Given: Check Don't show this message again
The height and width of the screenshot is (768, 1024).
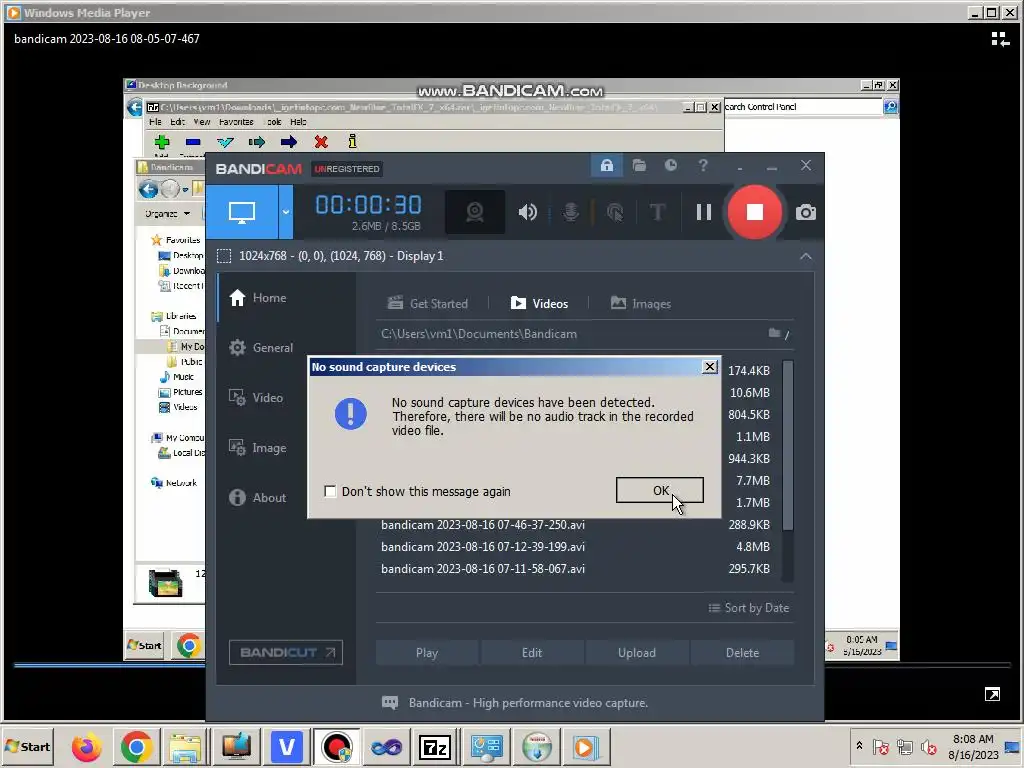Looking at the screenshot, I should point(330,491).
